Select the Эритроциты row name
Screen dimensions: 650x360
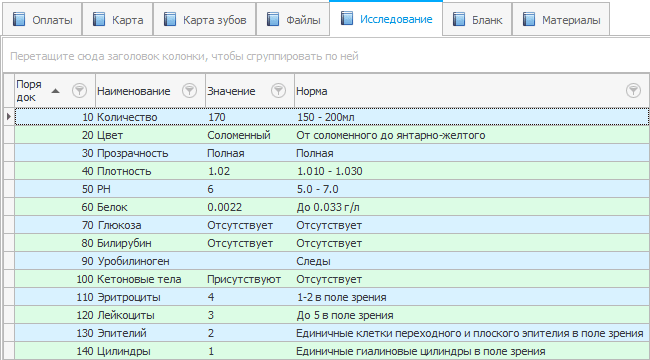pos(129,297)
